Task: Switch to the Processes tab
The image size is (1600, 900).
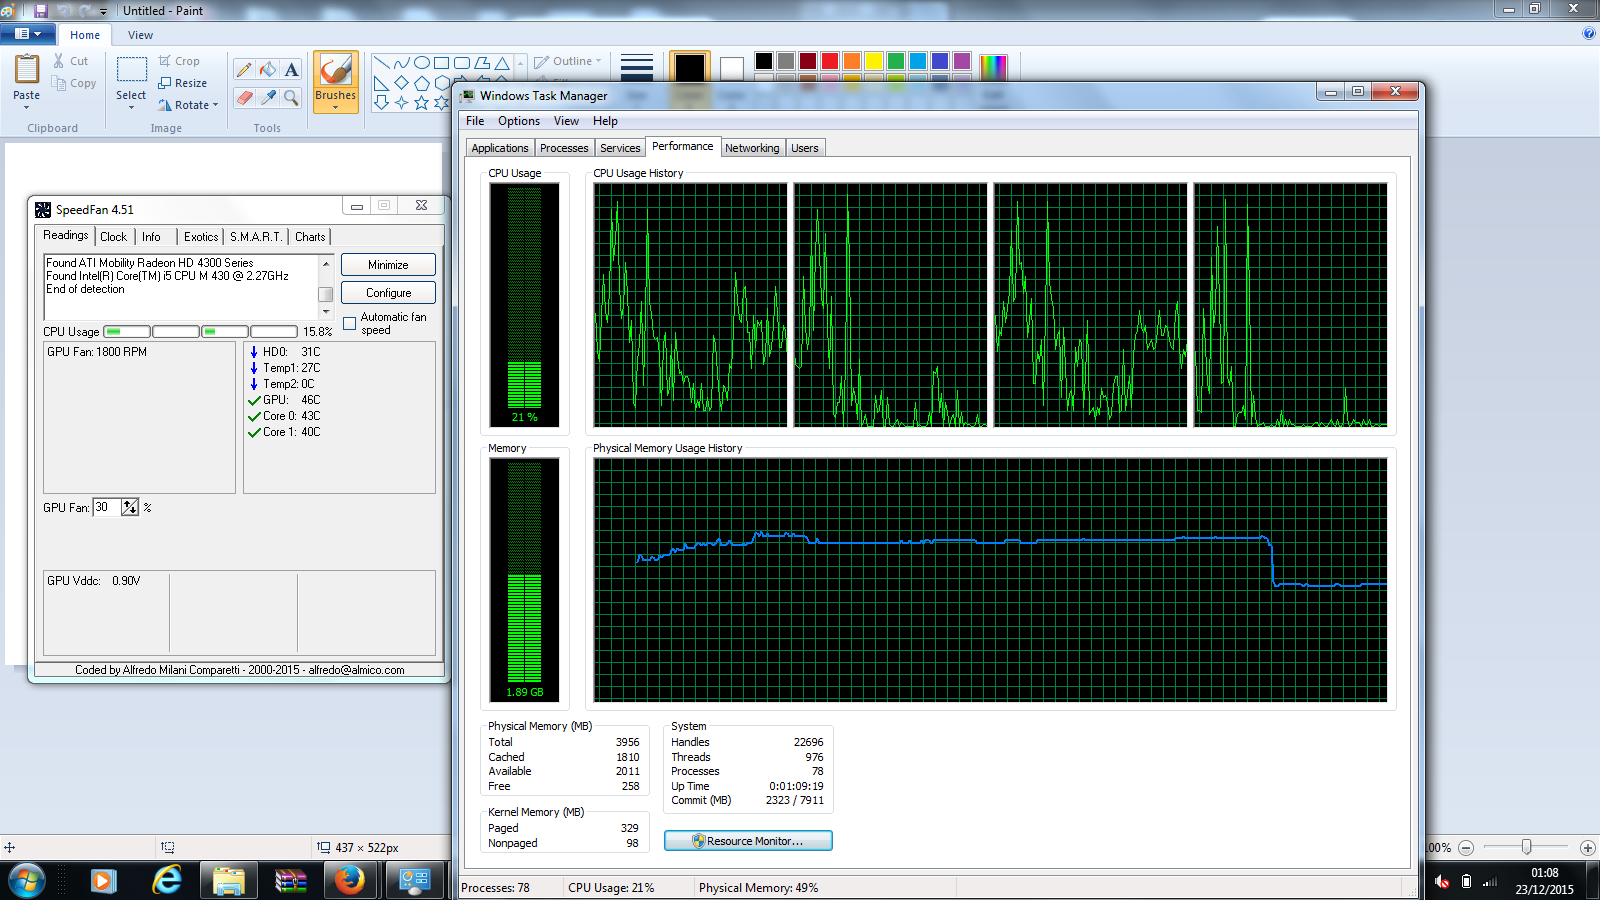Action: [564, 148]
